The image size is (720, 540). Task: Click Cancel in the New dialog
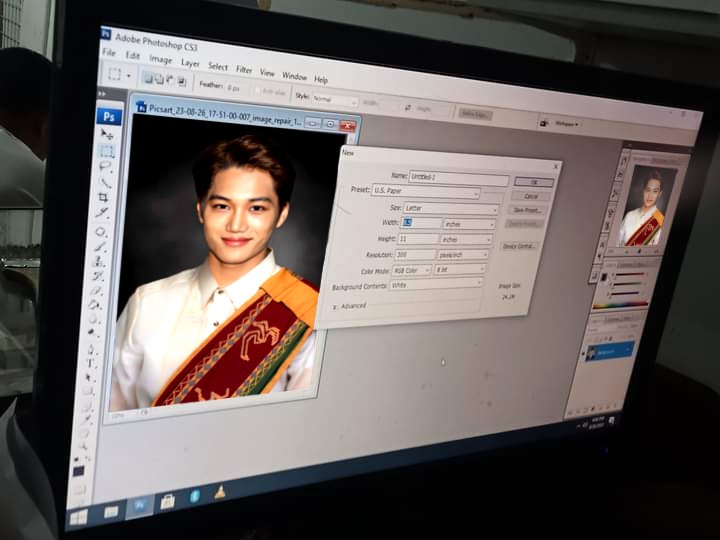click(x=531, y=196)
